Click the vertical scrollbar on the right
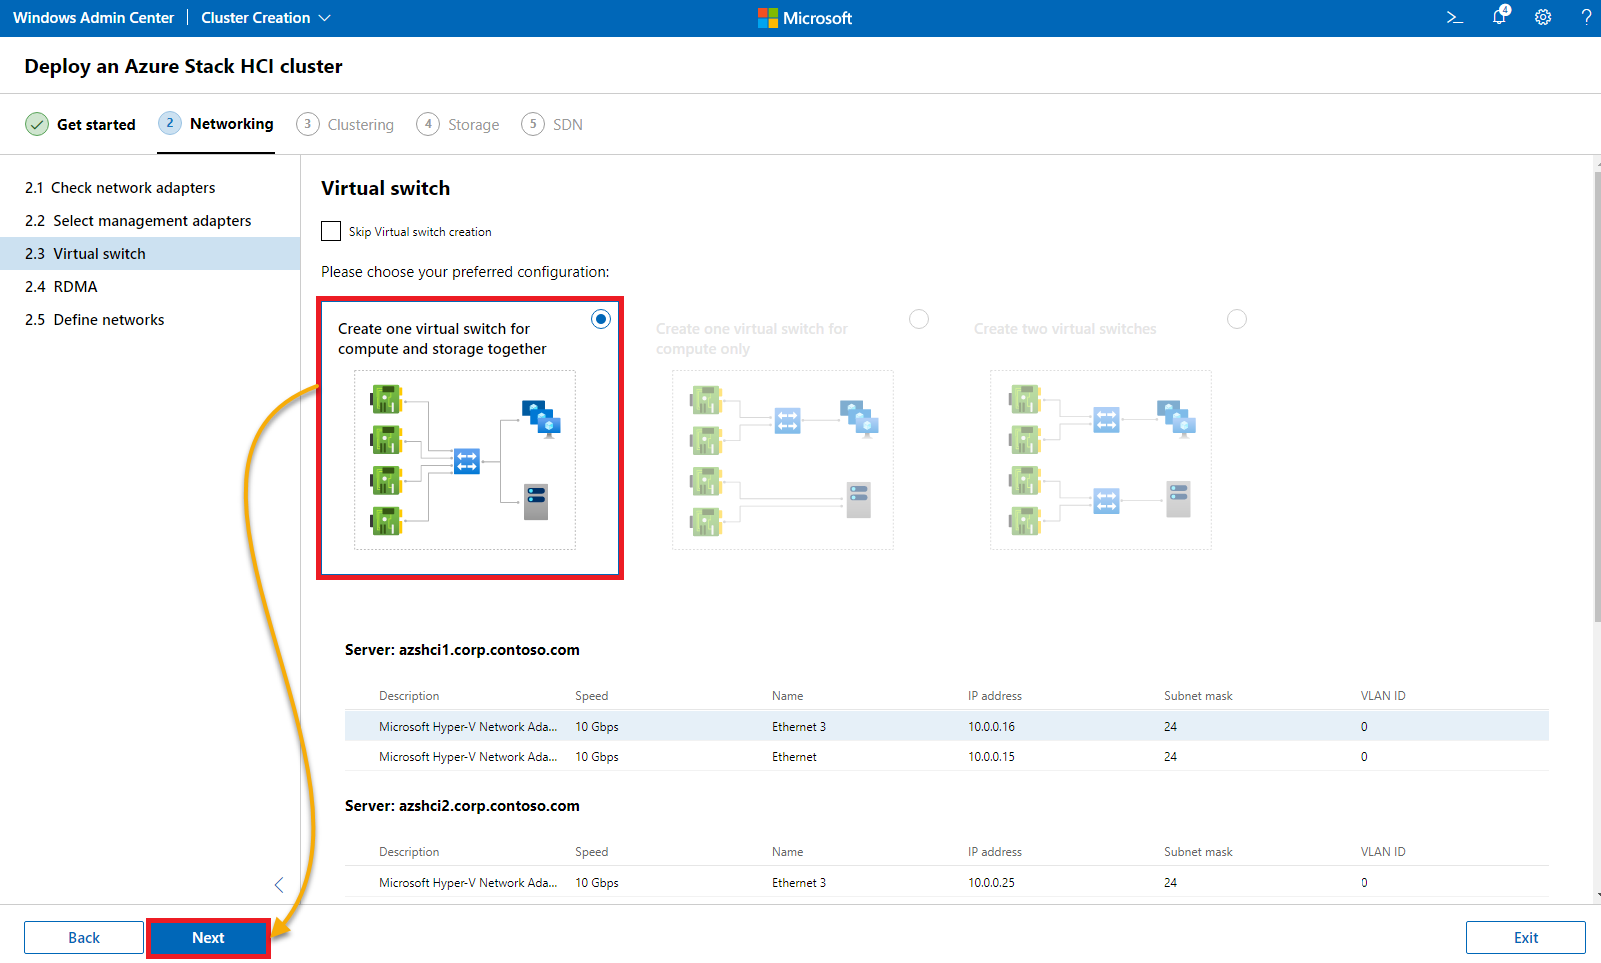Image resolution: width=1601 pixels, height=963 pixels. click(1596, 395)
